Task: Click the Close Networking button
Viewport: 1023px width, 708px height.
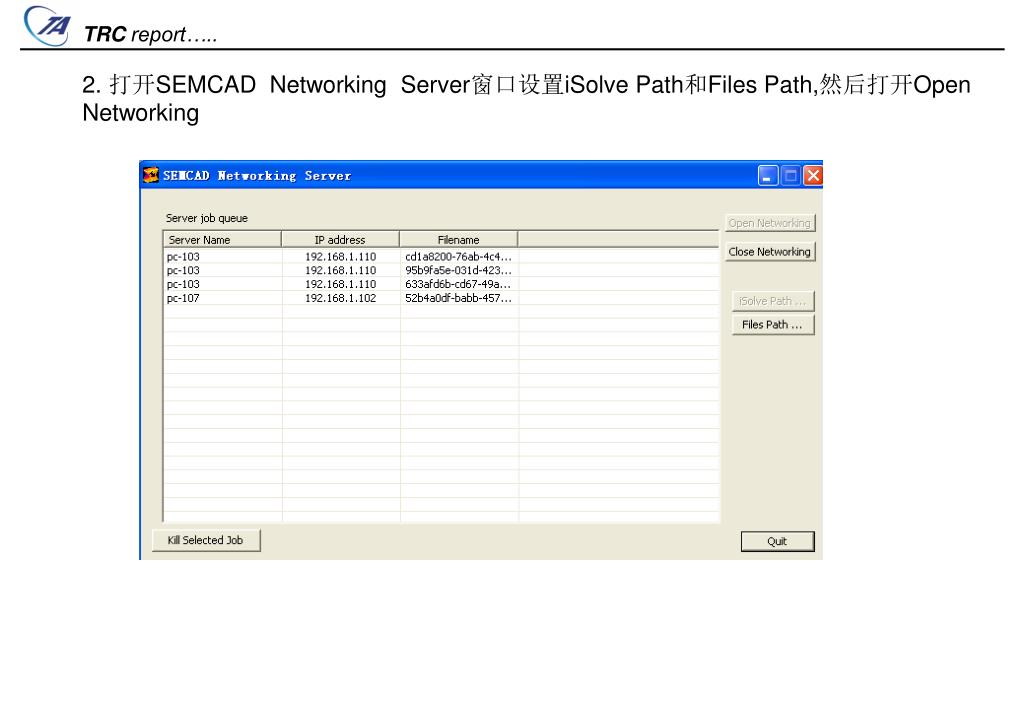Action: [770, 252]
